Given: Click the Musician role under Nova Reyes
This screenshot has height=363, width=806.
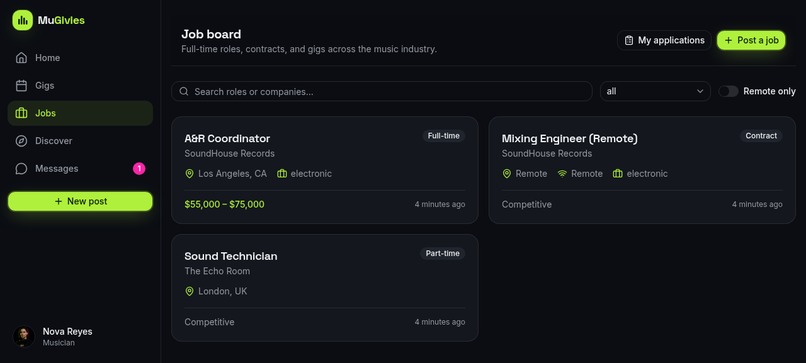Looking at the screenshot, I should coord(59,343).
